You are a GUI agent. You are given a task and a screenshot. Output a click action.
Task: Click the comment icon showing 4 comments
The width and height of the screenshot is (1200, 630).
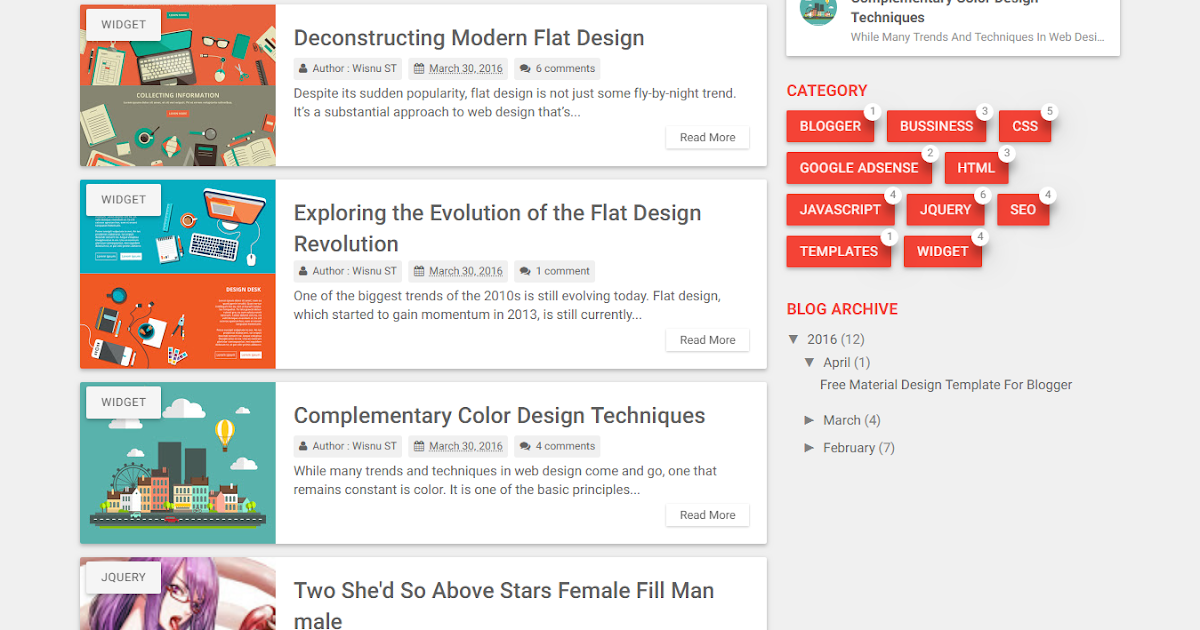[524, 445]
